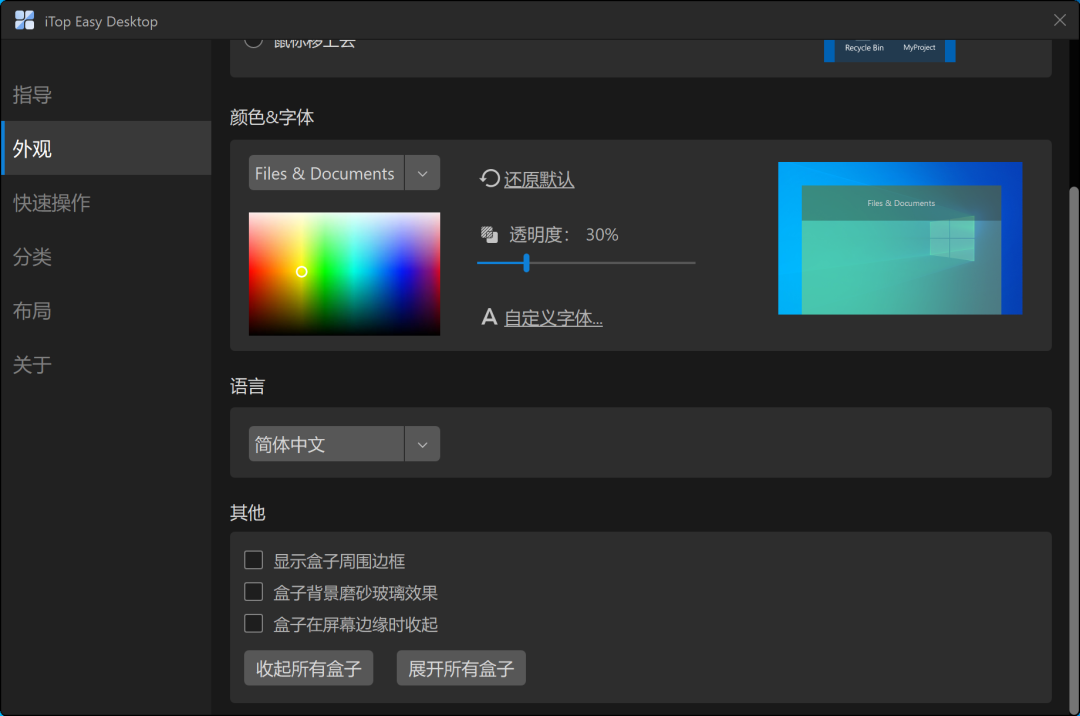
Task: Click the Recycle Bin preview thumbnail
Action: point(889,50)
